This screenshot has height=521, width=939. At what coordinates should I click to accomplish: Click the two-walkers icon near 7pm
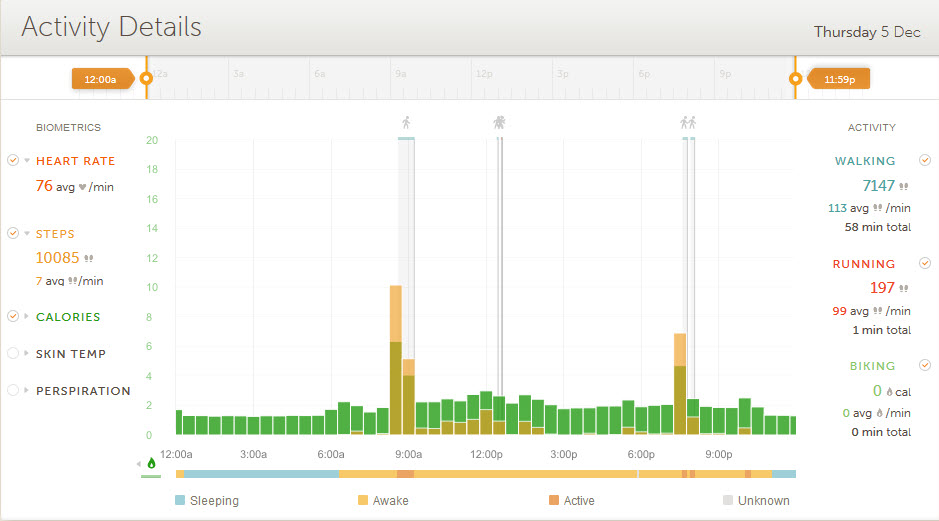click(x=688, y=123)
